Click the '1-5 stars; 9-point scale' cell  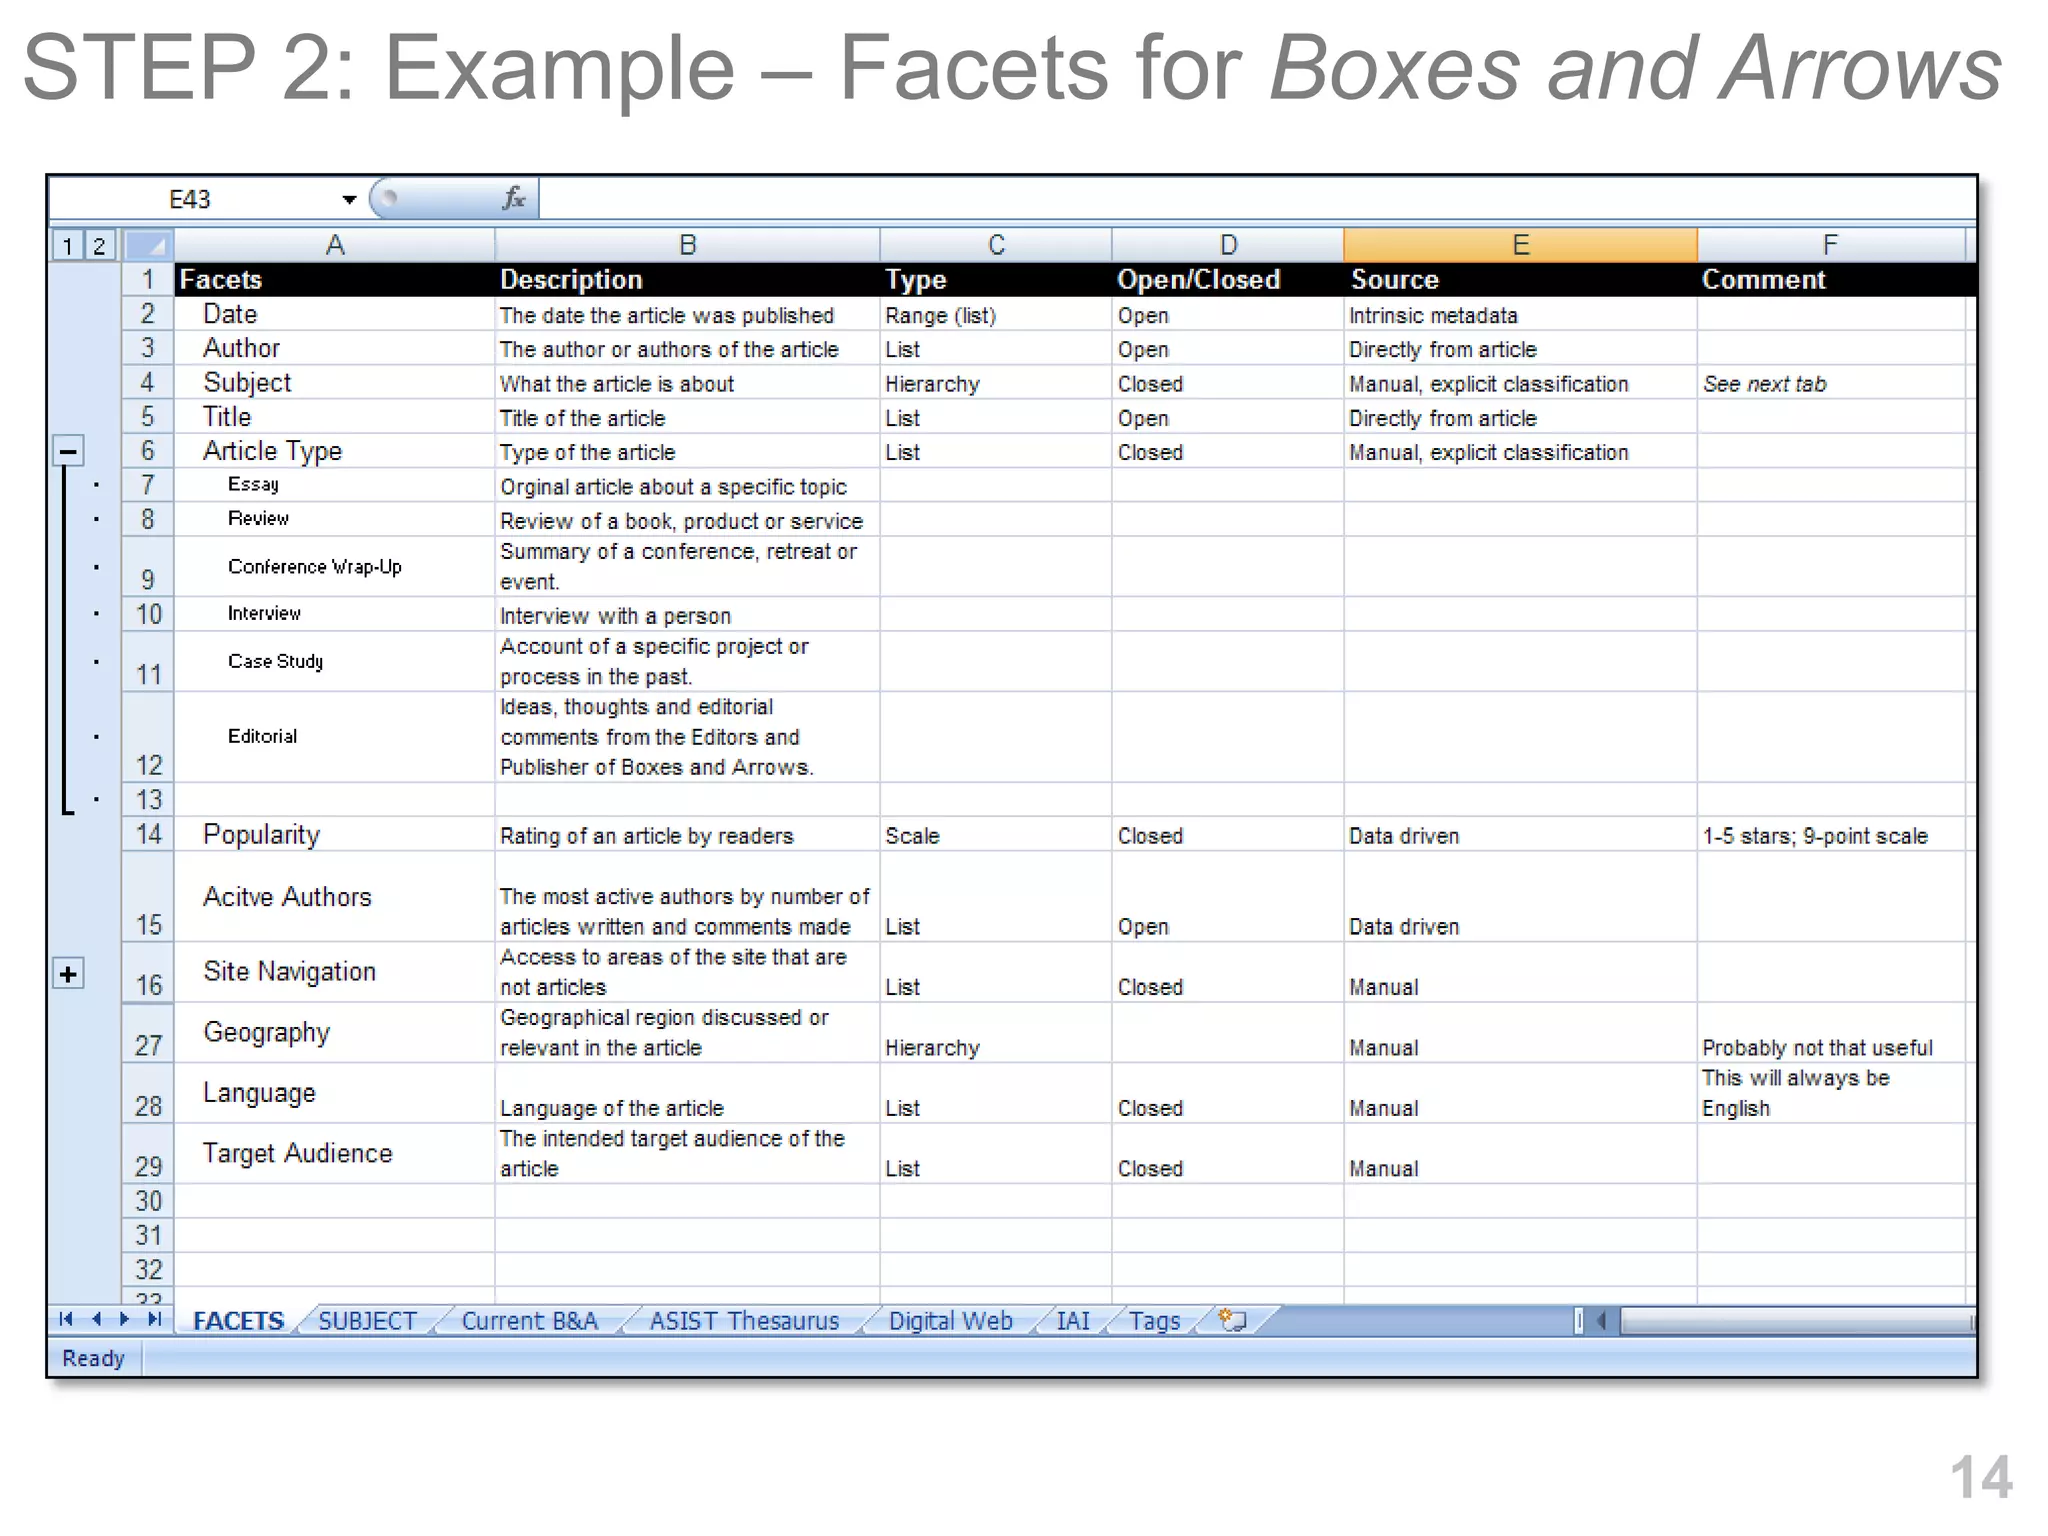click(1832, 835)
